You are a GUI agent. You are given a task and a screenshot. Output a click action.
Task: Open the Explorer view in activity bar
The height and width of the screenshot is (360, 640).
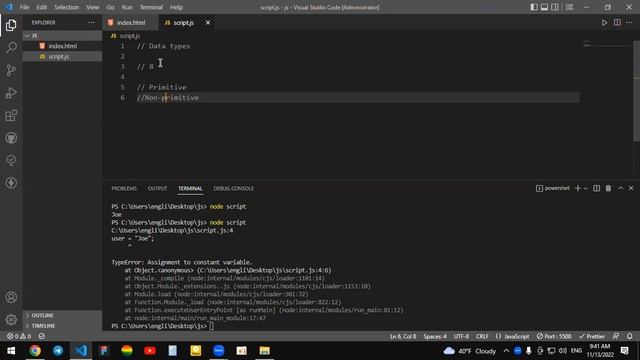click(x=11, y=25)
